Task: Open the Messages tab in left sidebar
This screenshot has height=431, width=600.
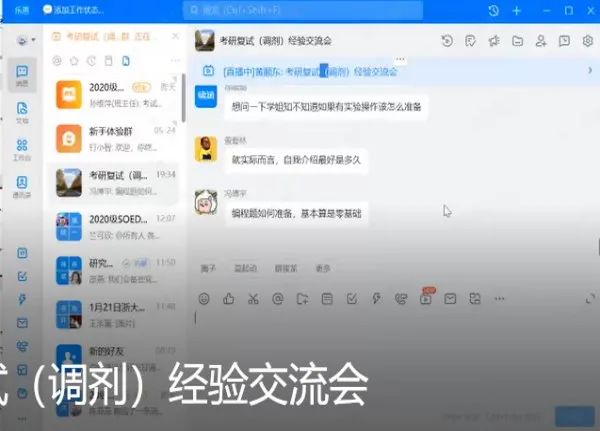Action: (x=22, y=76)
